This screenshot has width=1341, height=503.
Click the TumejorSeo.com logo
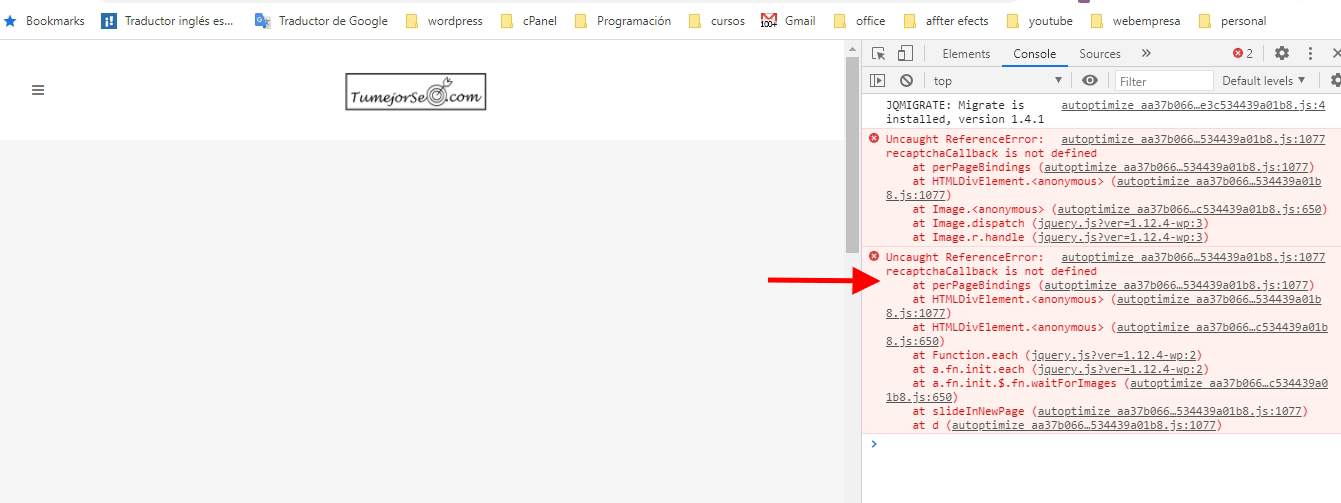[x=415, y=91]
